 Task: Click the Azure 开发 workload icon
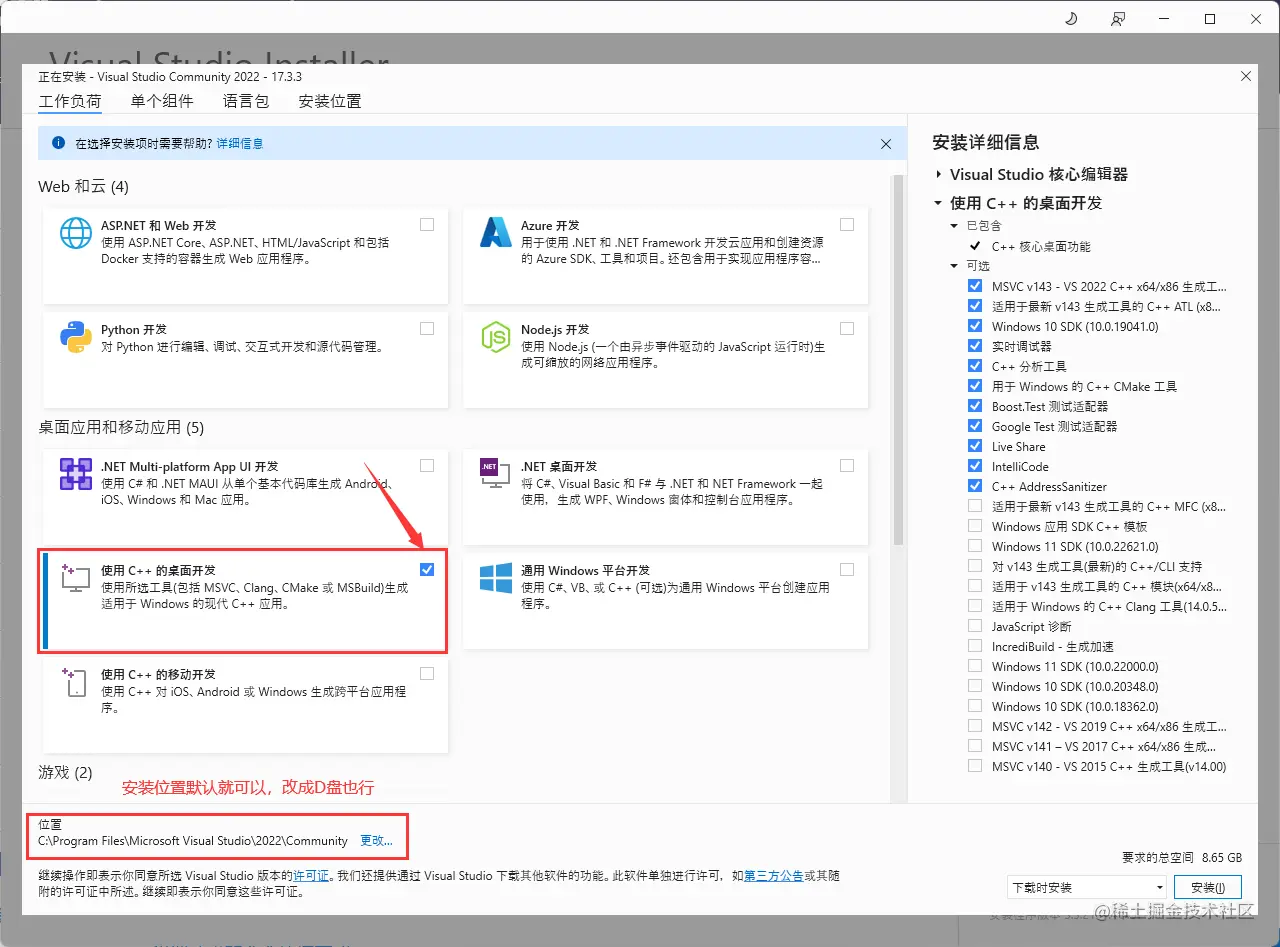tap(496, 233)
